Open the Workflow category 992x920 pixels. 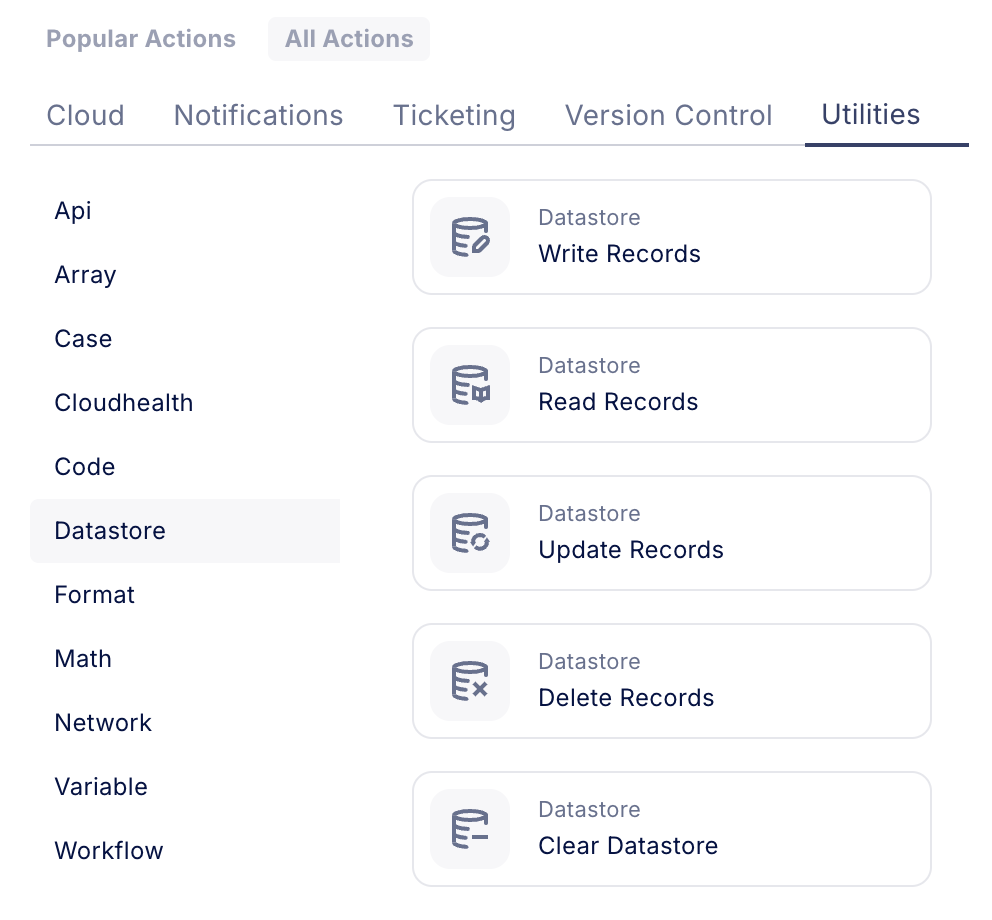[109, 851]
